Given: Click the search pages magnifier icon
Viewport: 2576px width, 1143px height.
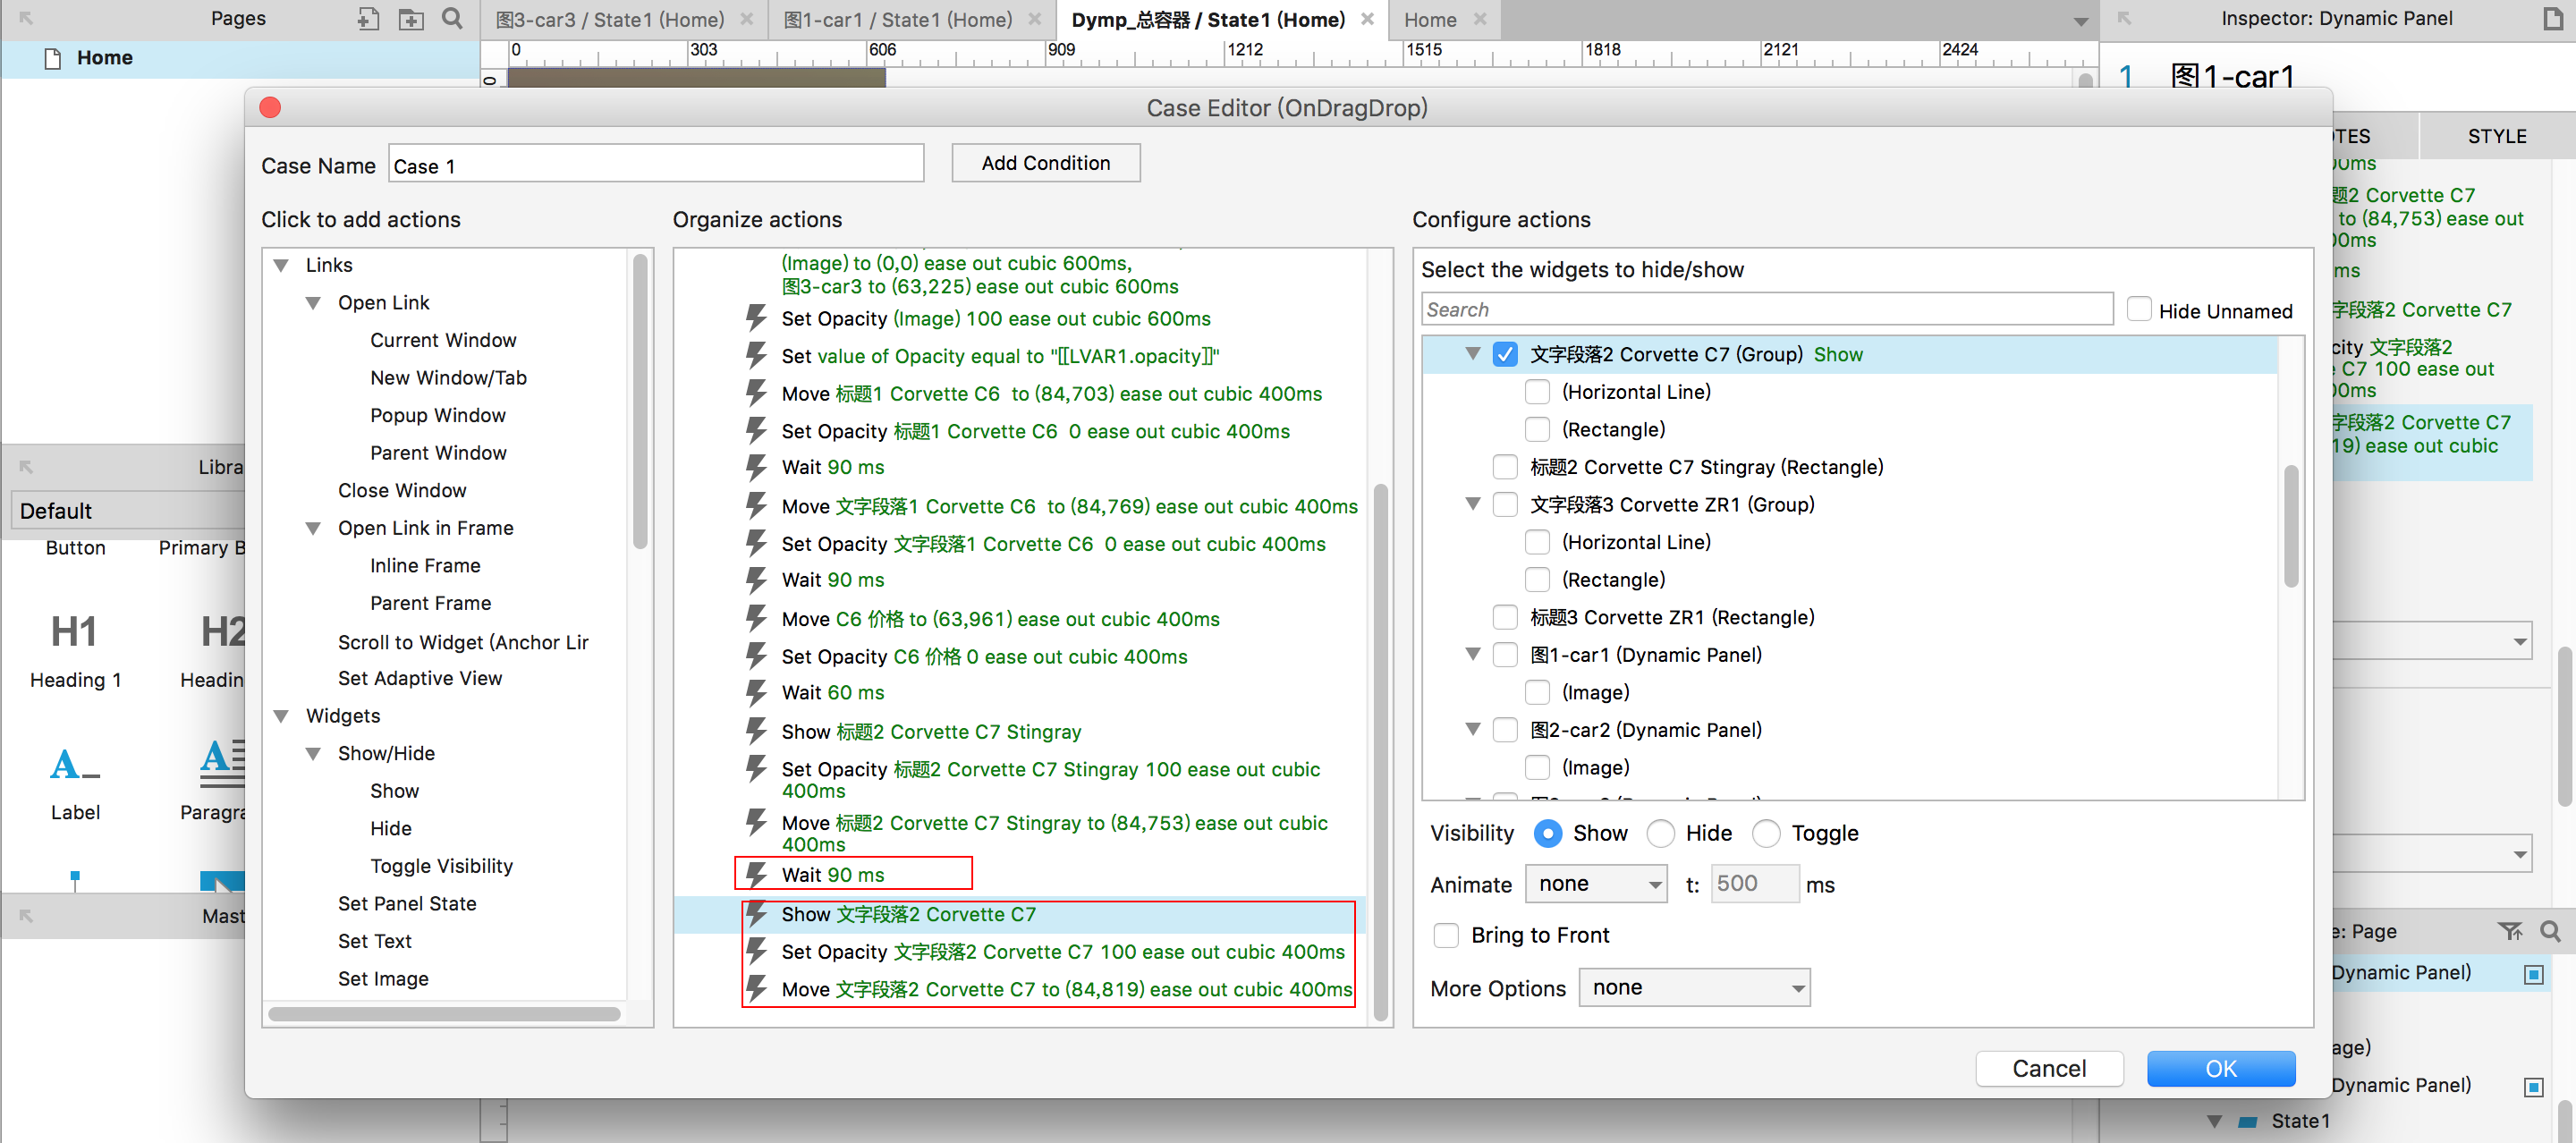Looking at the screenshot, I should click(452, 19).
